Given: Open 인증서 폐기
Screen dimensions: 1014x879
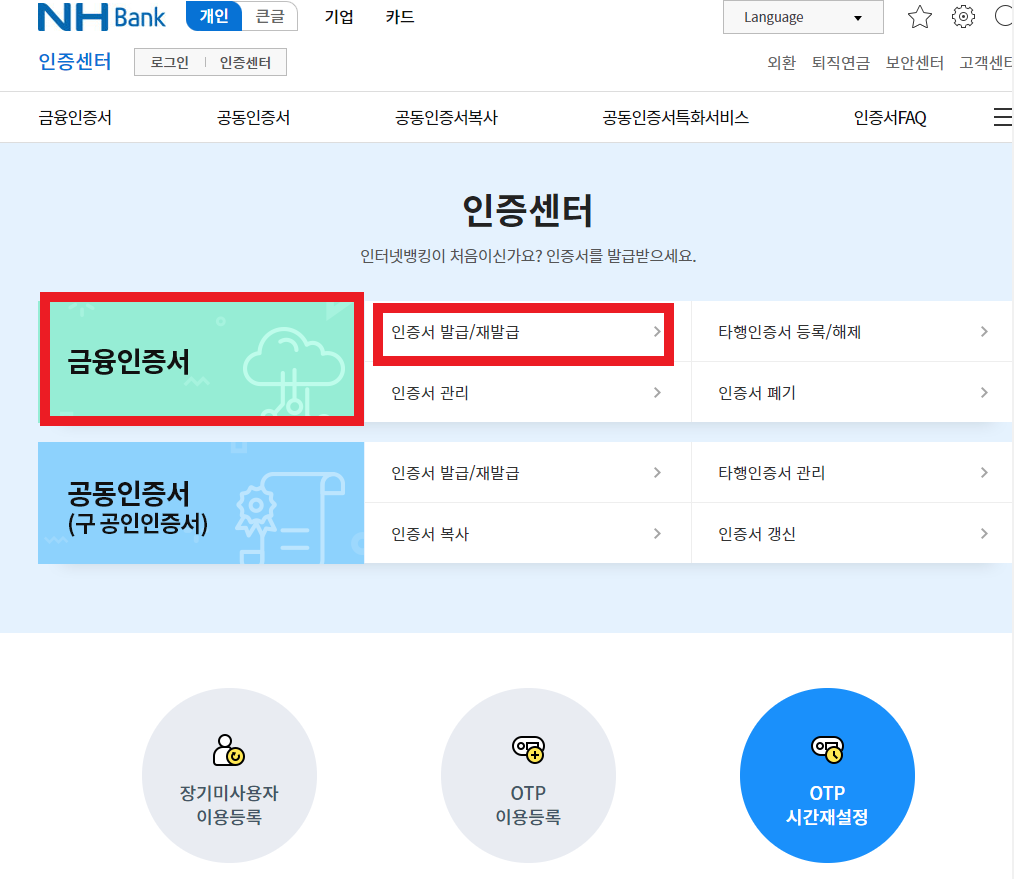Looking at the screenshot, I should tap(852, 393).
